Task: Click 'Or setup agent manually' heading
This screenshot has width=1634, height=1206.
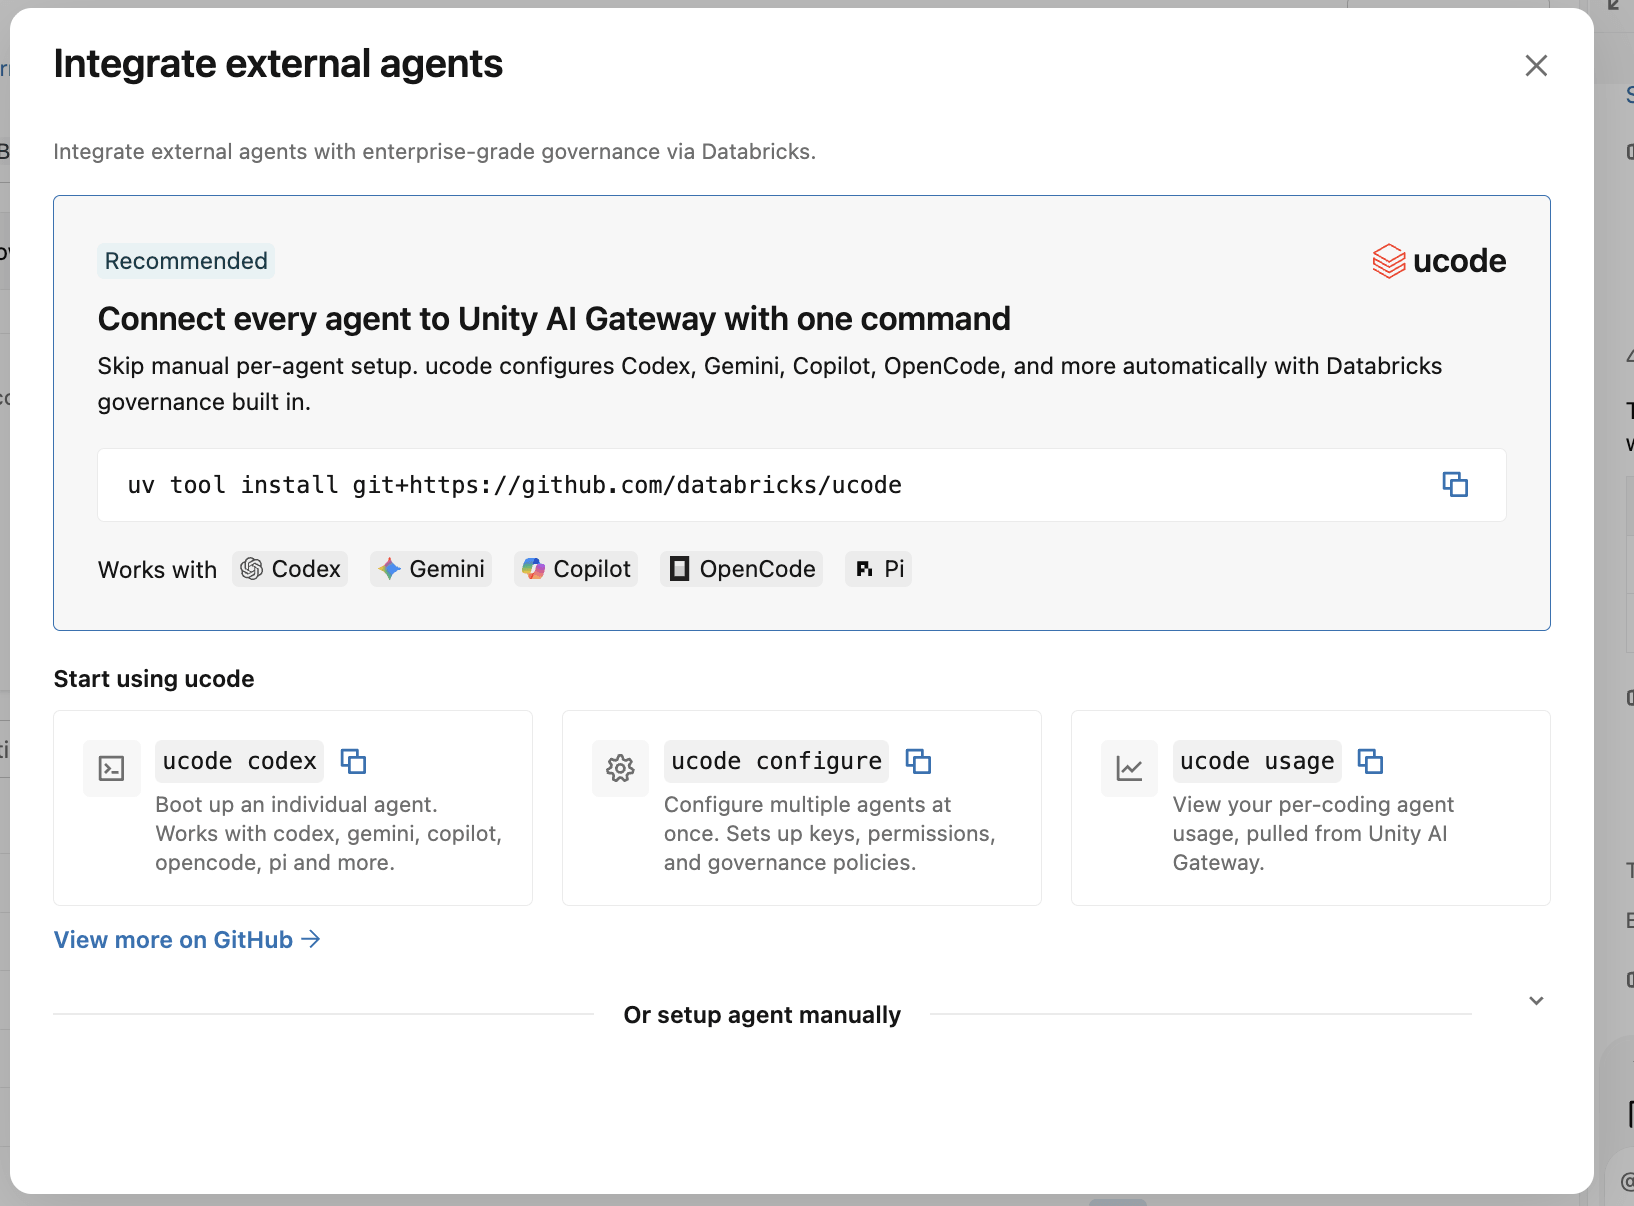Action: tap(762, 1015)
